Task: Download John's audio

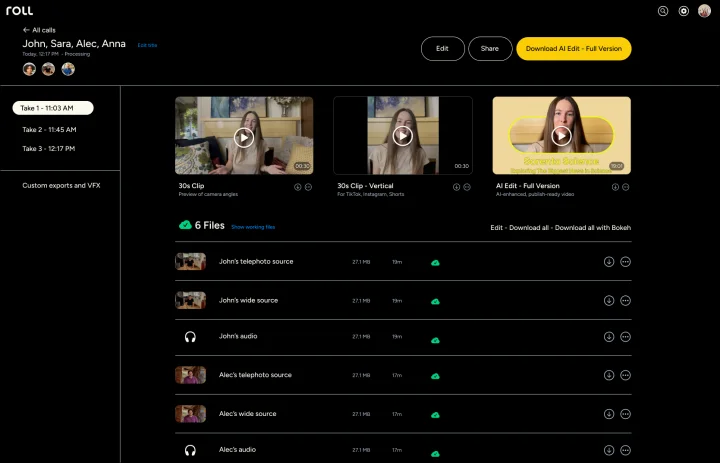Action: (609, 337)
